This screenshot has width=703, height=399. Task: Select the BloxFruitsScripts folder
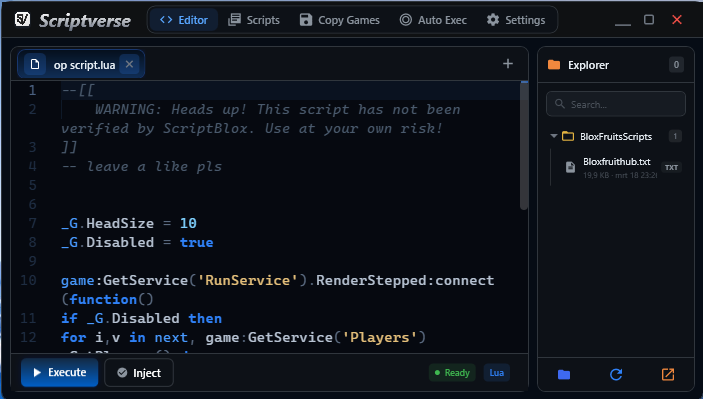tap(616, 136)
